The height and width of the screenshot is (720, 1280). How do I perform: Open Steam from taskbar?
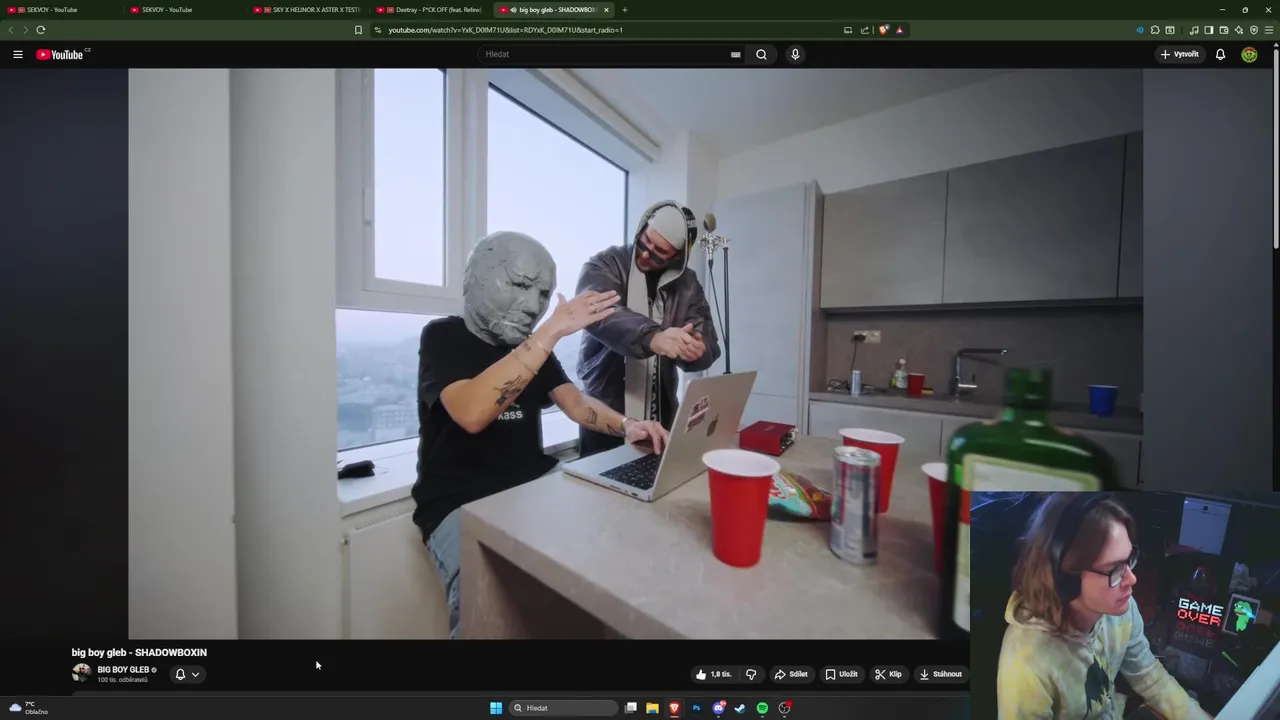(x=740, y=708)
